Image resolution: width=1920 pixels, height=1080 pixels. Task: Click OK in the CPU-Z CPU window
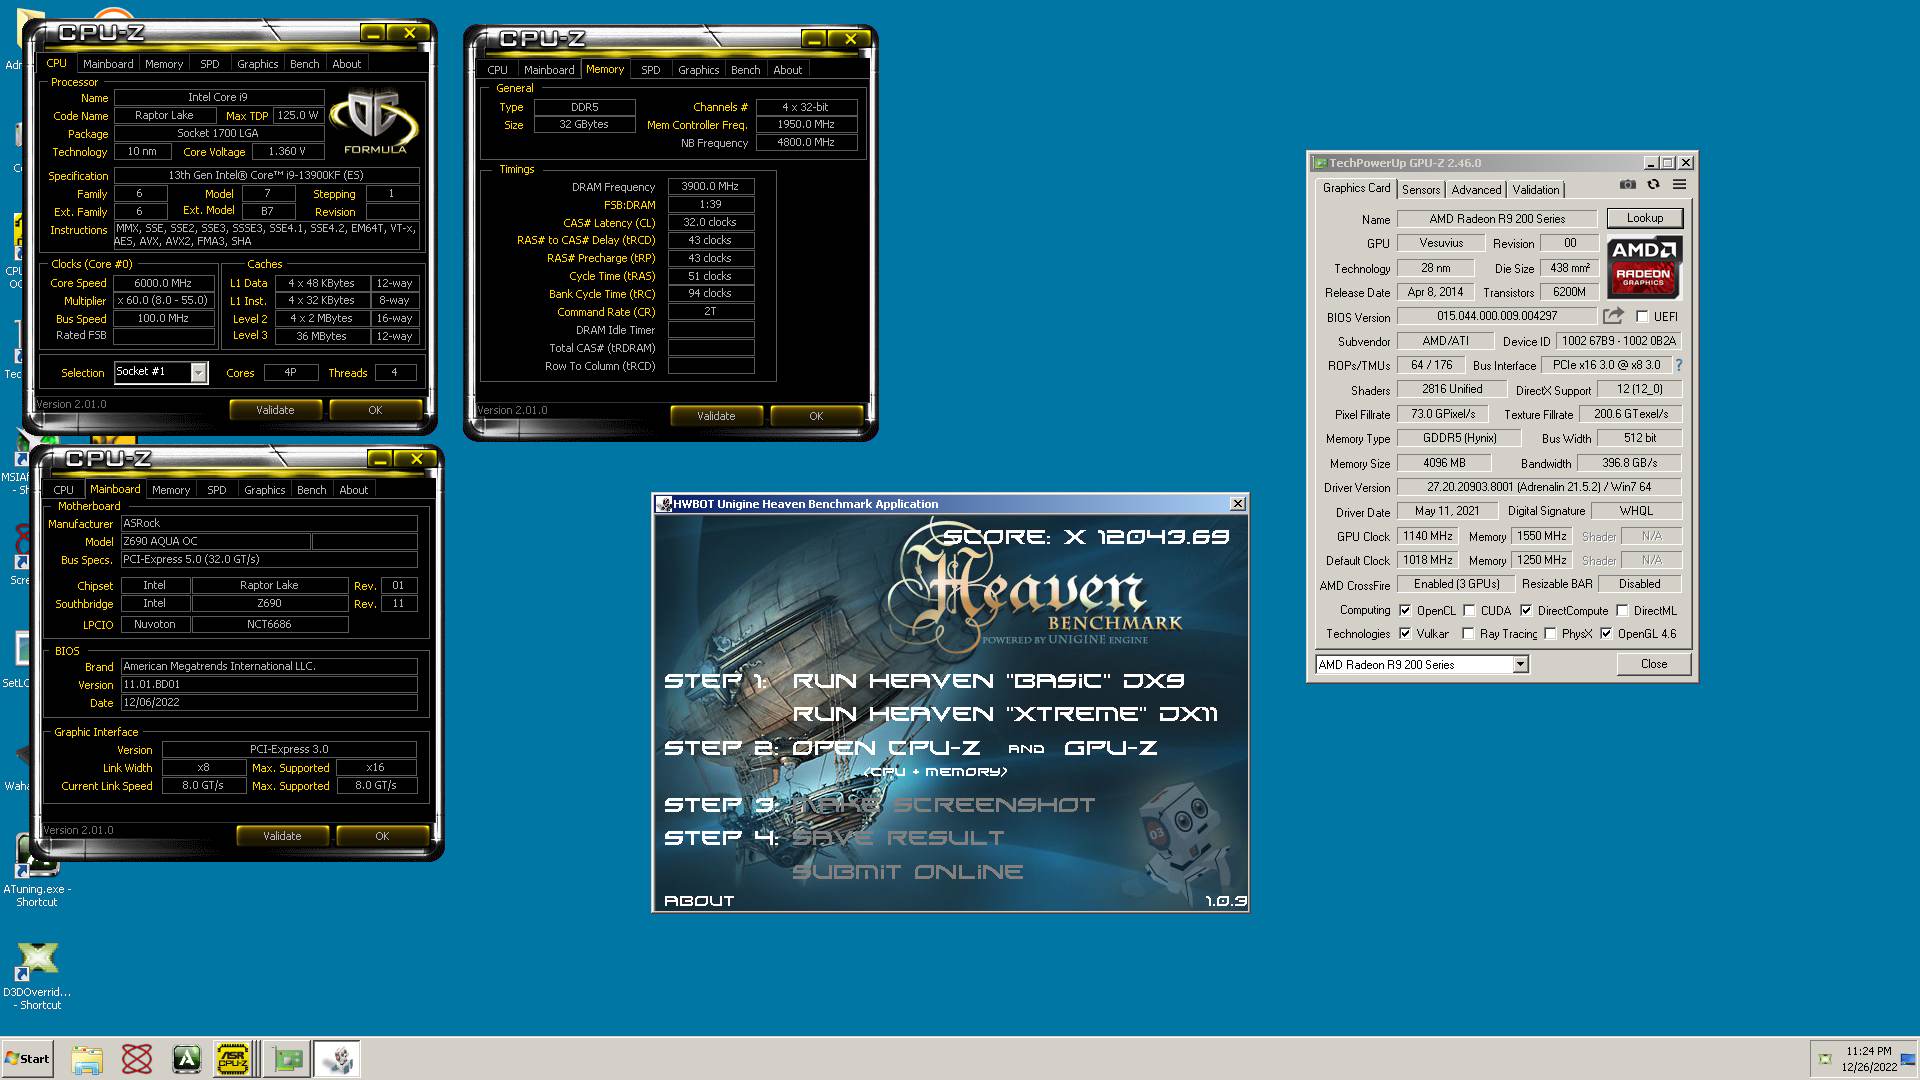375,410
